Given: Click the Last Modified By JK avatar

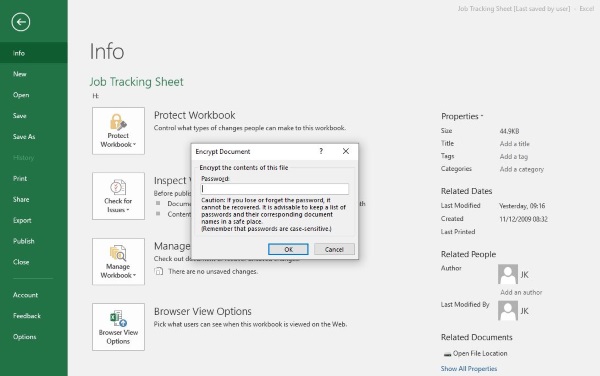Looking at the screenshot, I should (x=508, y=311).
